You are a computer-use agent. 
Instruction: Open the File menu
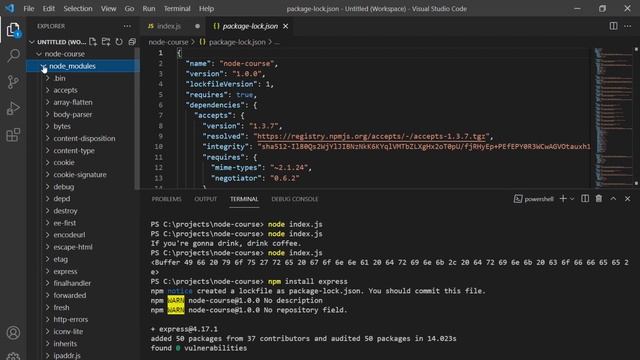coord(29,9)
